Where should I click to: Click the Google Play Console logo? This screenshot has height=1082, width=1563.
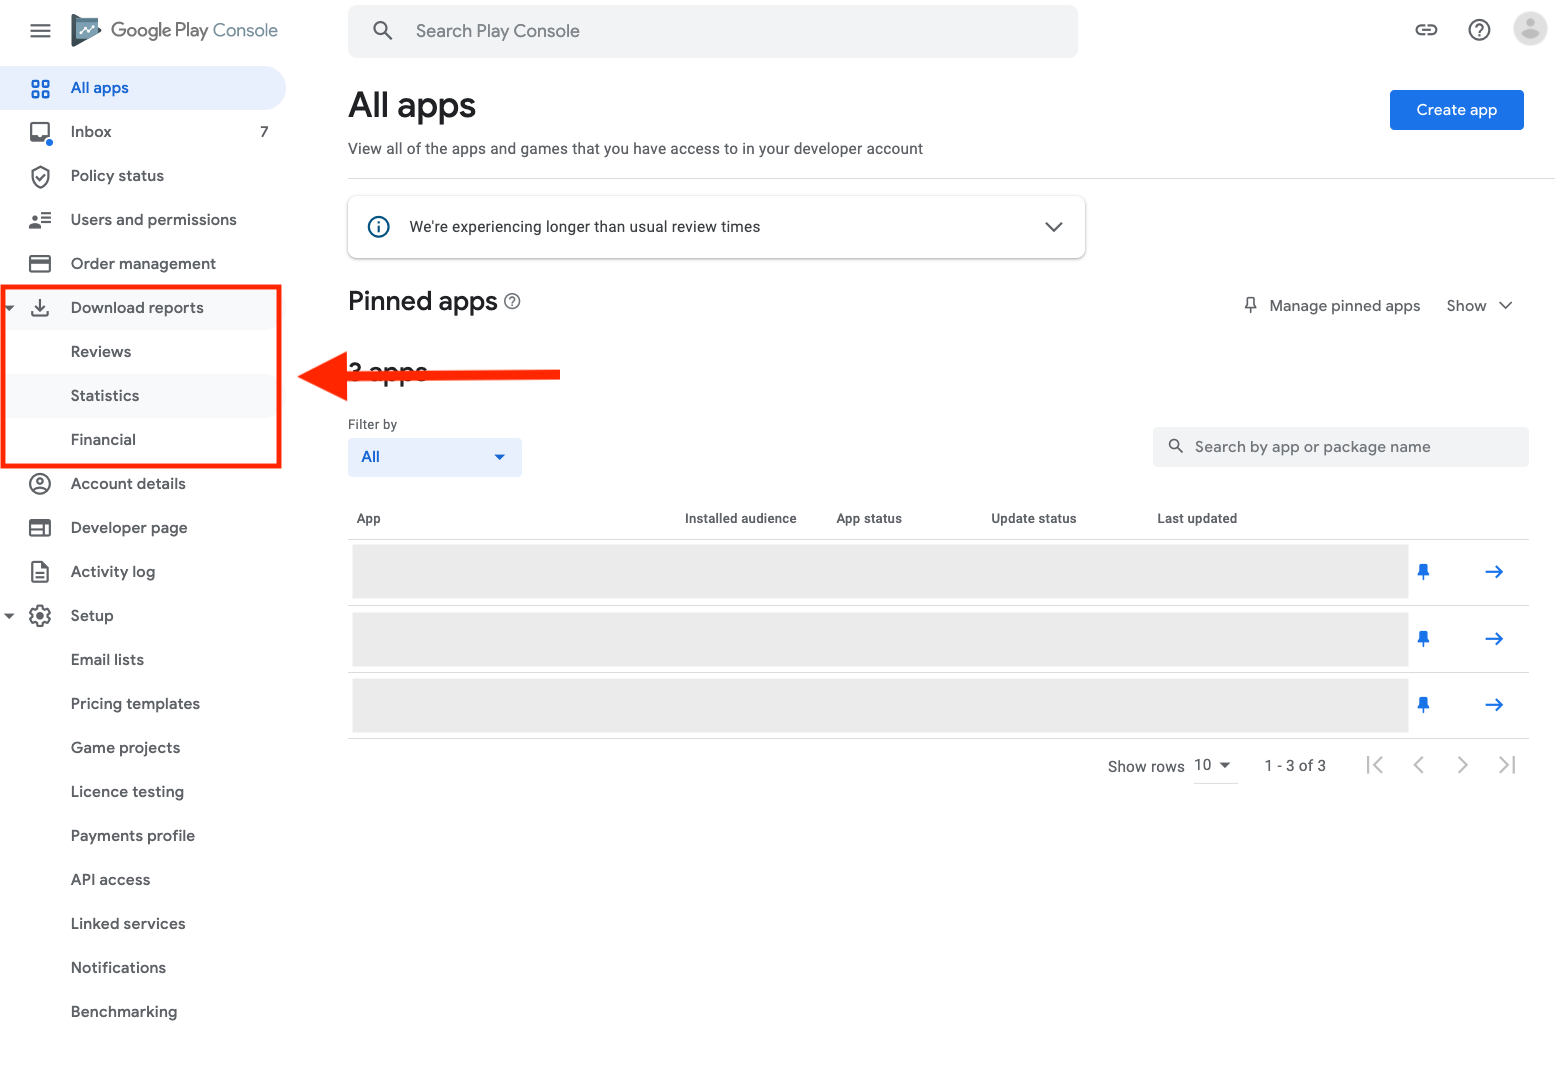pyautogui.click(x=175, y=31)
